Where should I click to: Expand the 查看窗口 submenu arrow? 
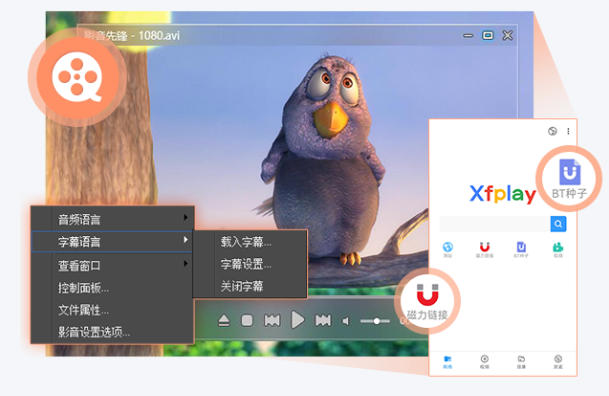click(x=186, y=264)
